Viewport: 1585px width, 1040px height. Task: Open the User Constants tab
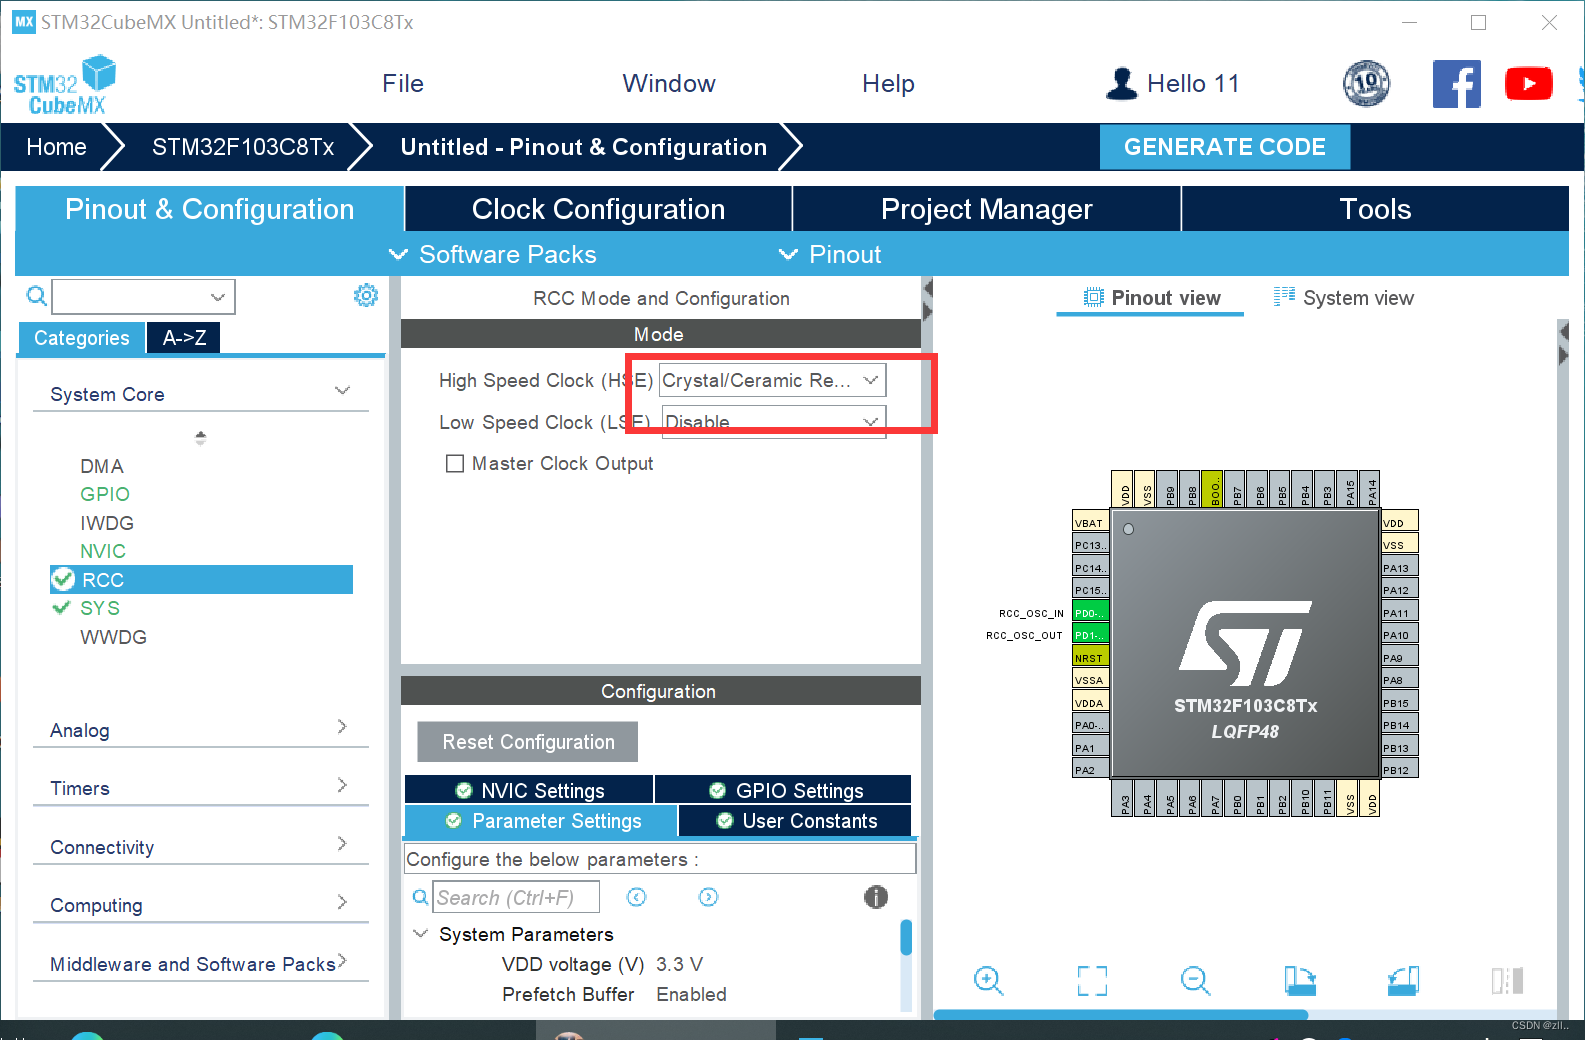pos(795,821)
